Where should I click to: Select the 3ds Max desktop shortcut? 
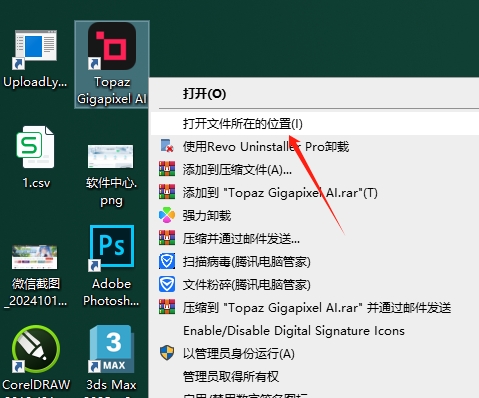click(x=112, y=349)
